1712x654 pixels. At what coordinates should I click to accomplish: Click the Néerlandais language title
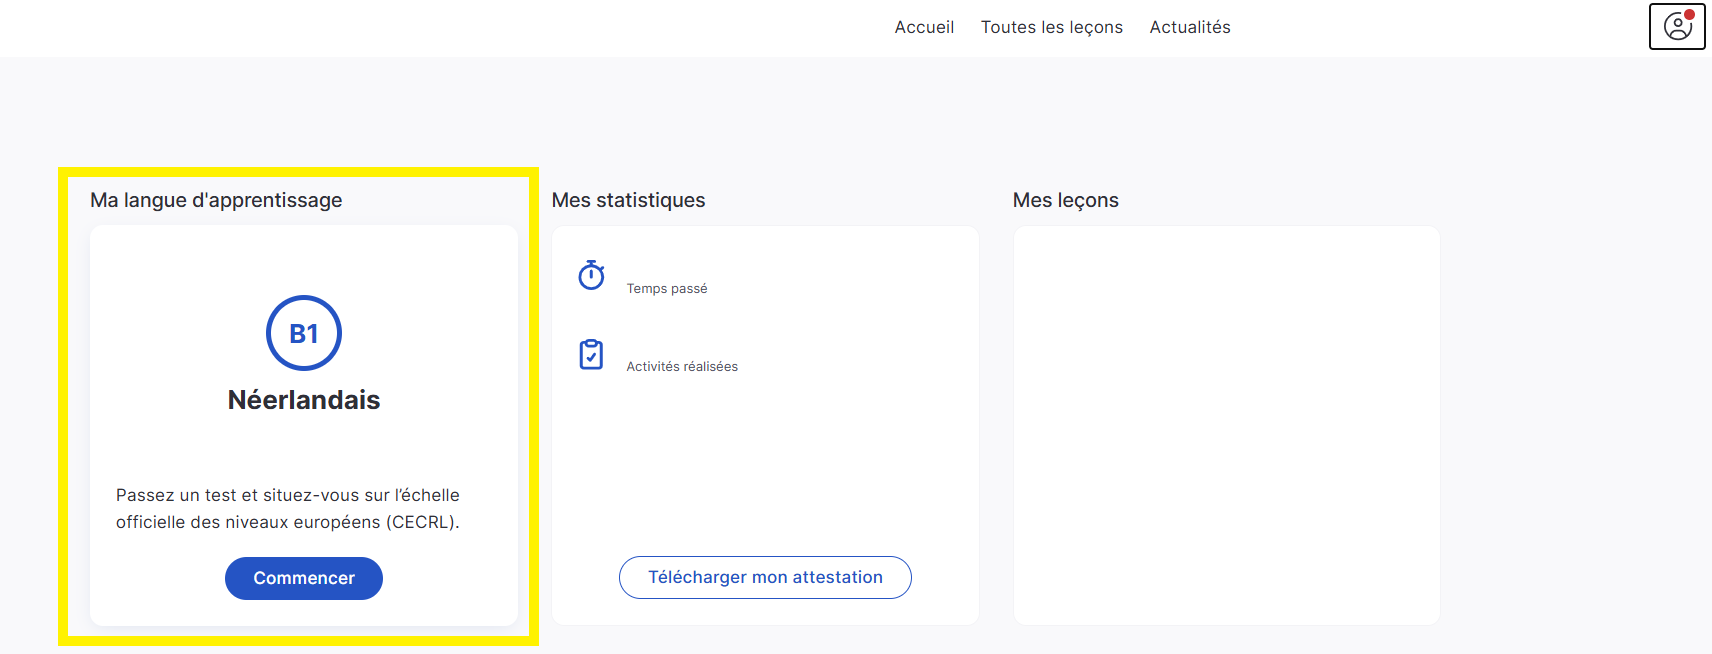304,400
